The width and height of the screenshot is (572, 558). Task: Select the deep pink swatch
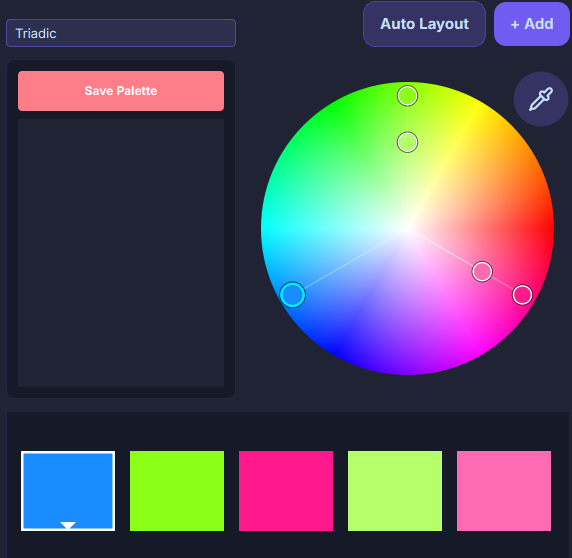click(x=286, y=491)
